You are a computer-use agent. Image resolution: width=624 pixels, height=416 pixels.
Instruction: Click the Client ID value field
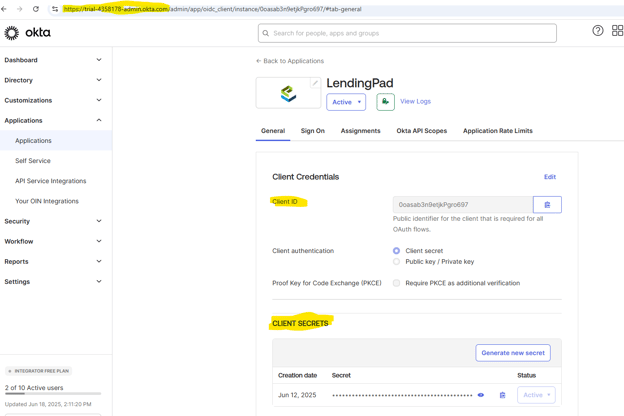pyautogui.click(x=463, y=205)
